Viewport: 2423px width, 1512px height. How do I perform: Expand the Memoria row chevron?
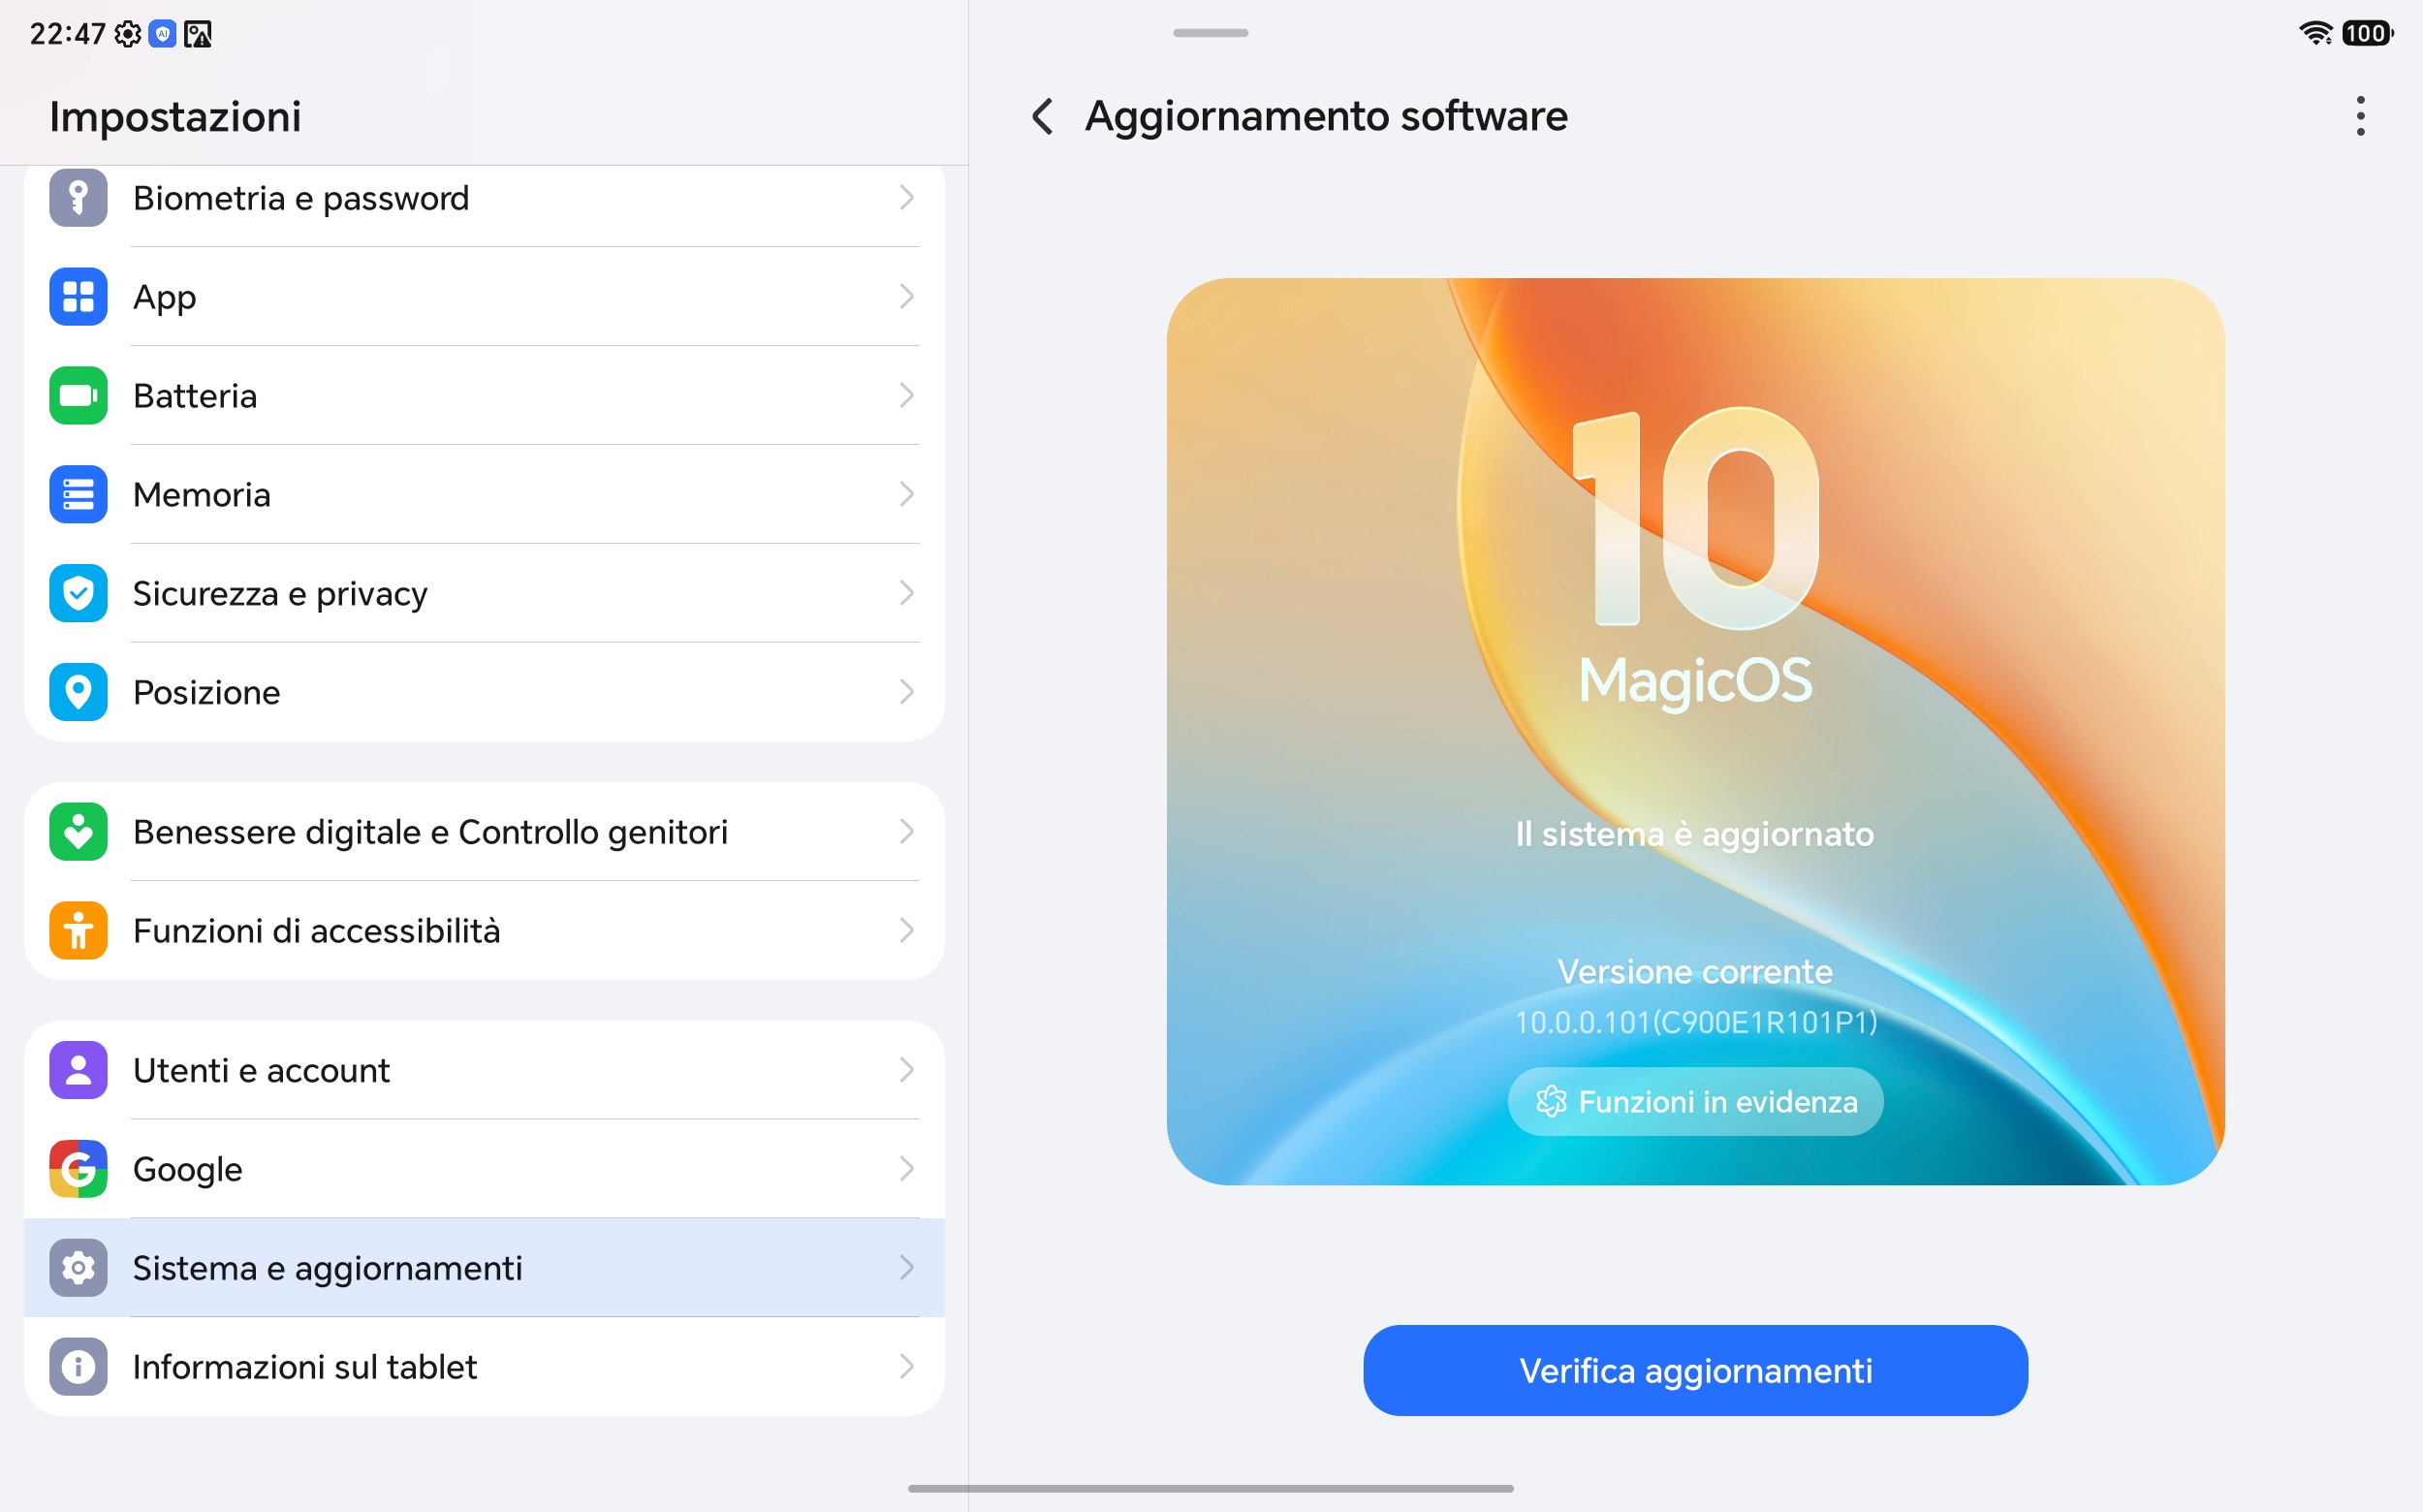click(906, 495)
